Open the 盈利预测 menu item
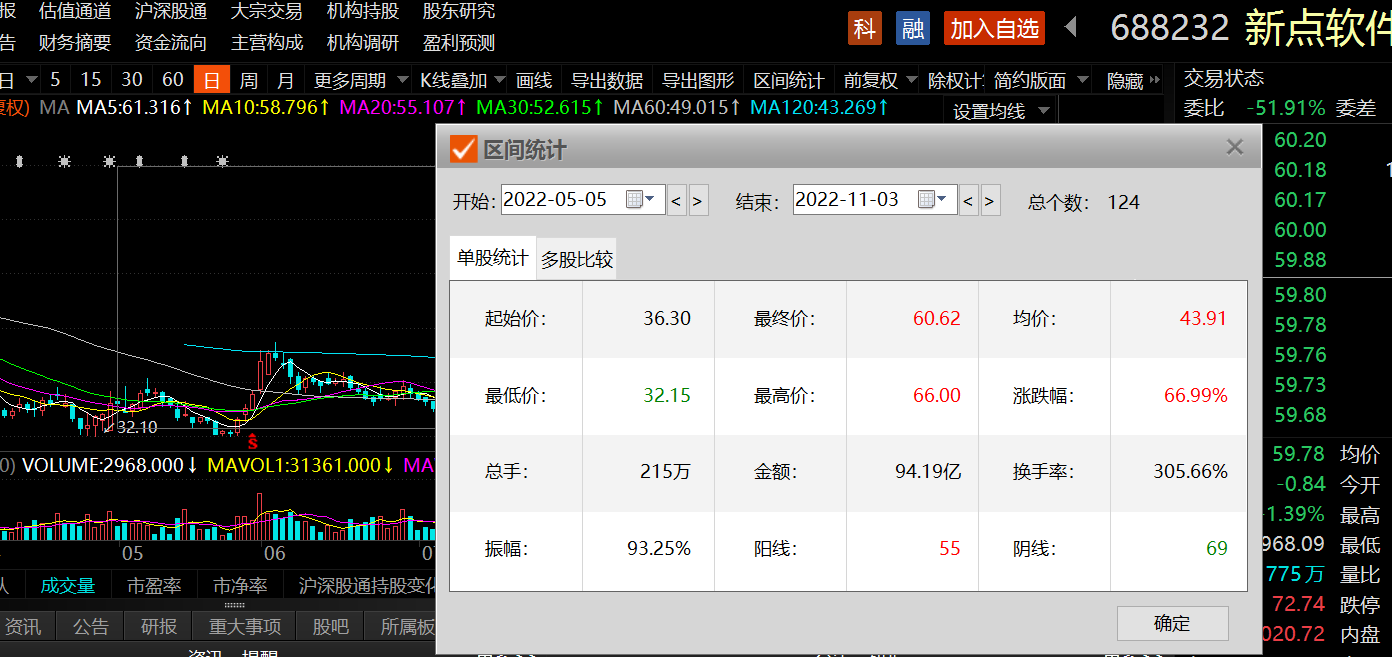This screenshot has width=1392, height=657. point(459,42)
